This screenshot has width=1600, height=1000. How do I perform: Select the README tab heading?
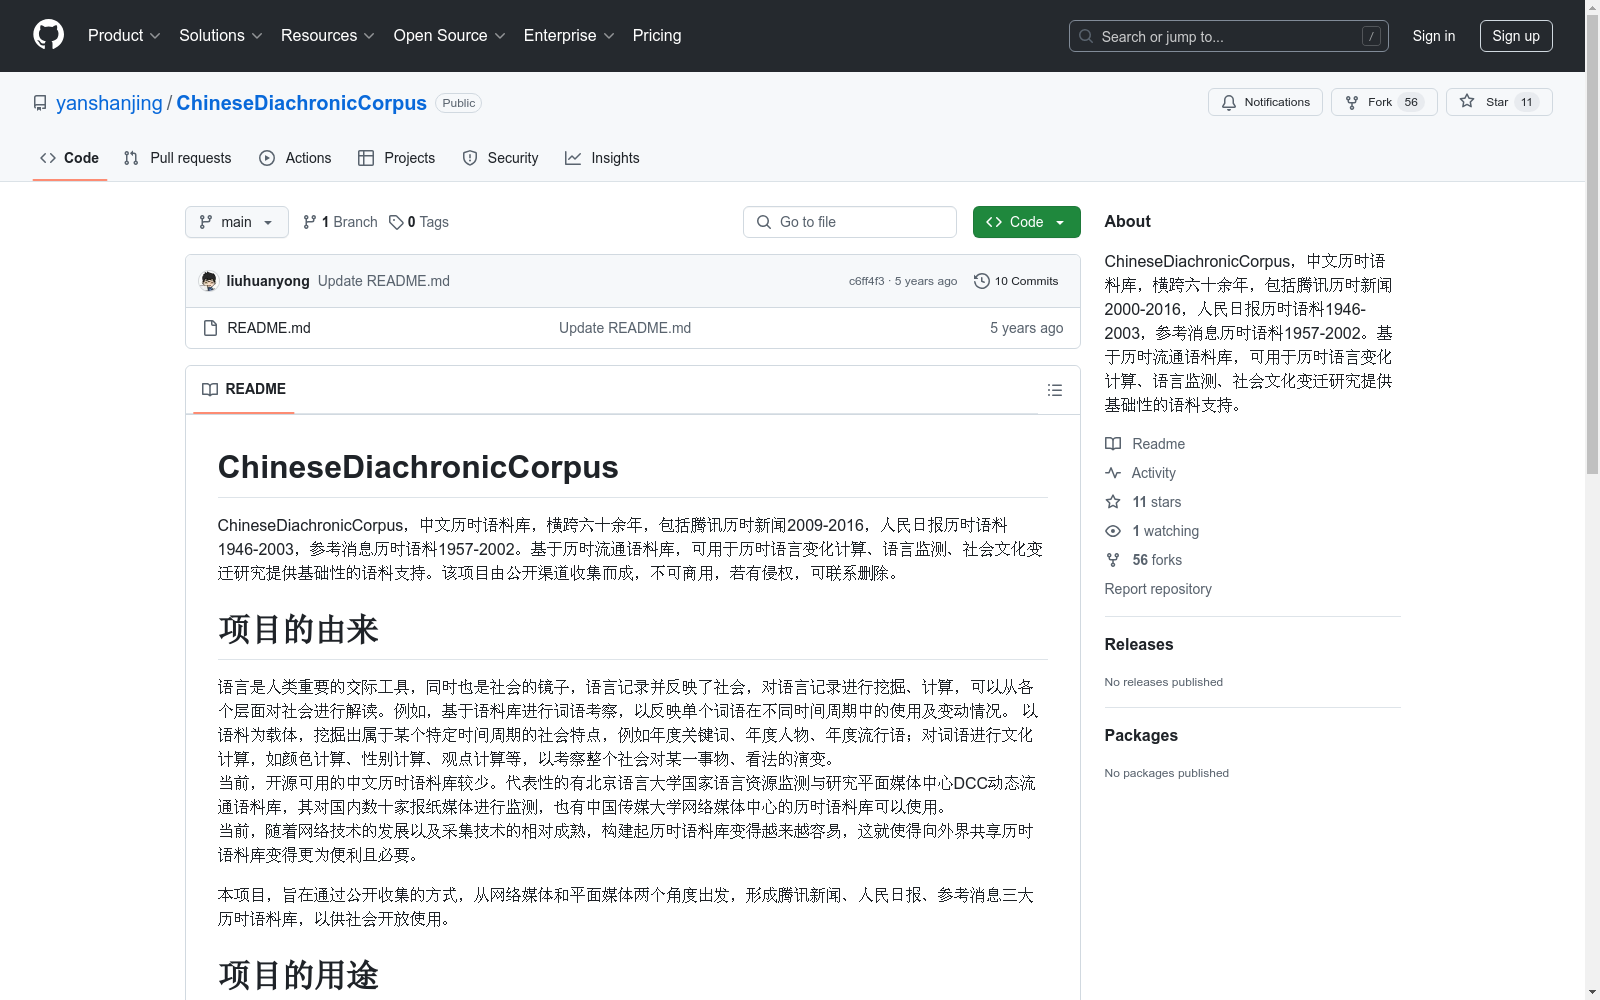point(244,389)
